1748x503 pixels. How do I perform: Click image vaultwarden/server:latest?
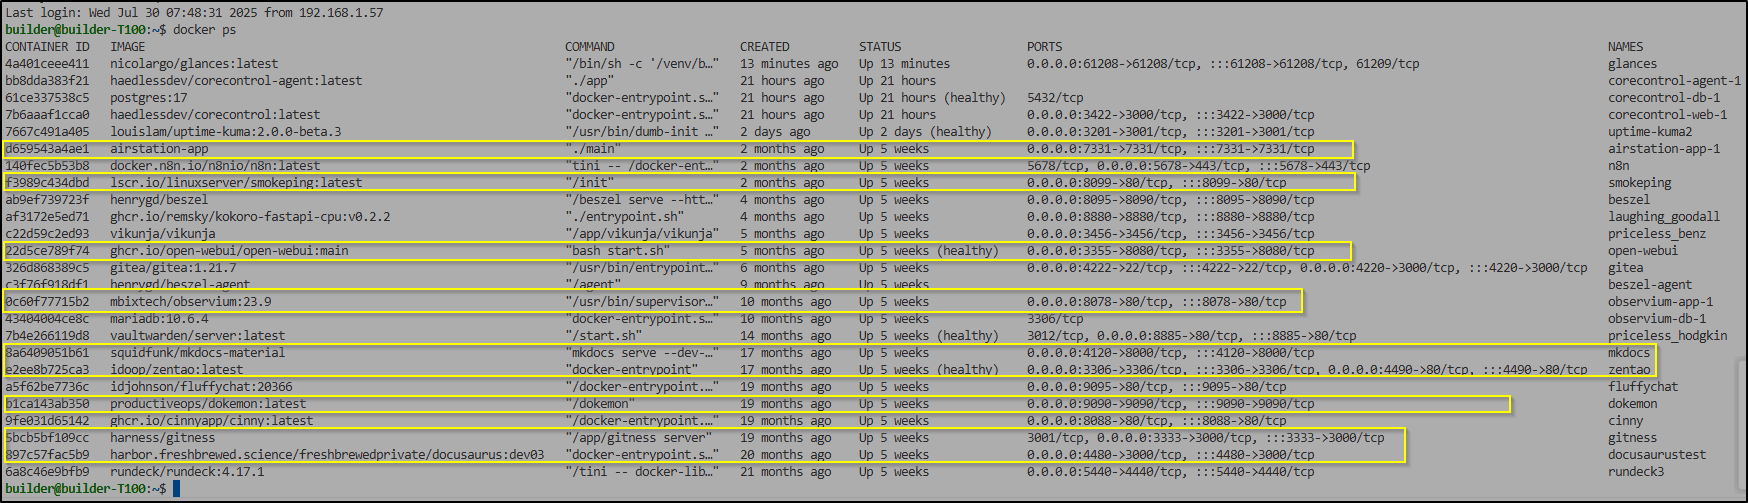point(198,336)
